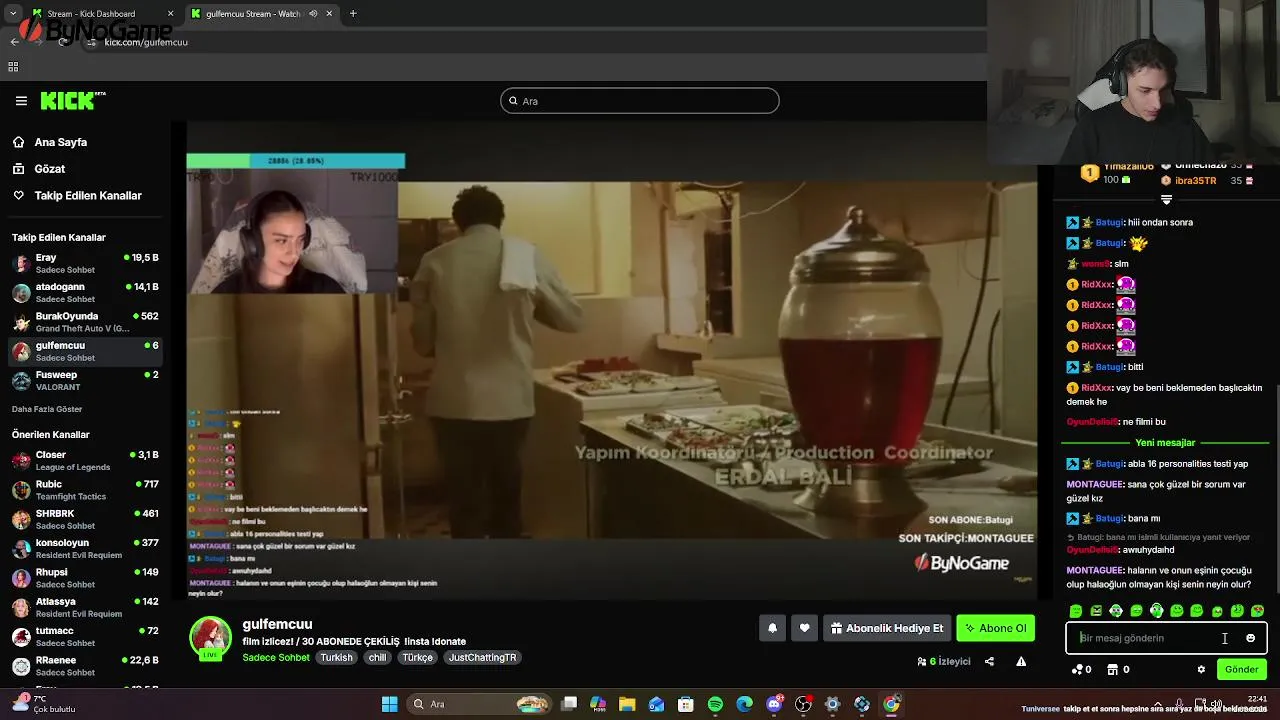This screenshot has width=1280, height=720.
Task: Toggle notification bell for gulfemcuu
Action: point(772,628)
